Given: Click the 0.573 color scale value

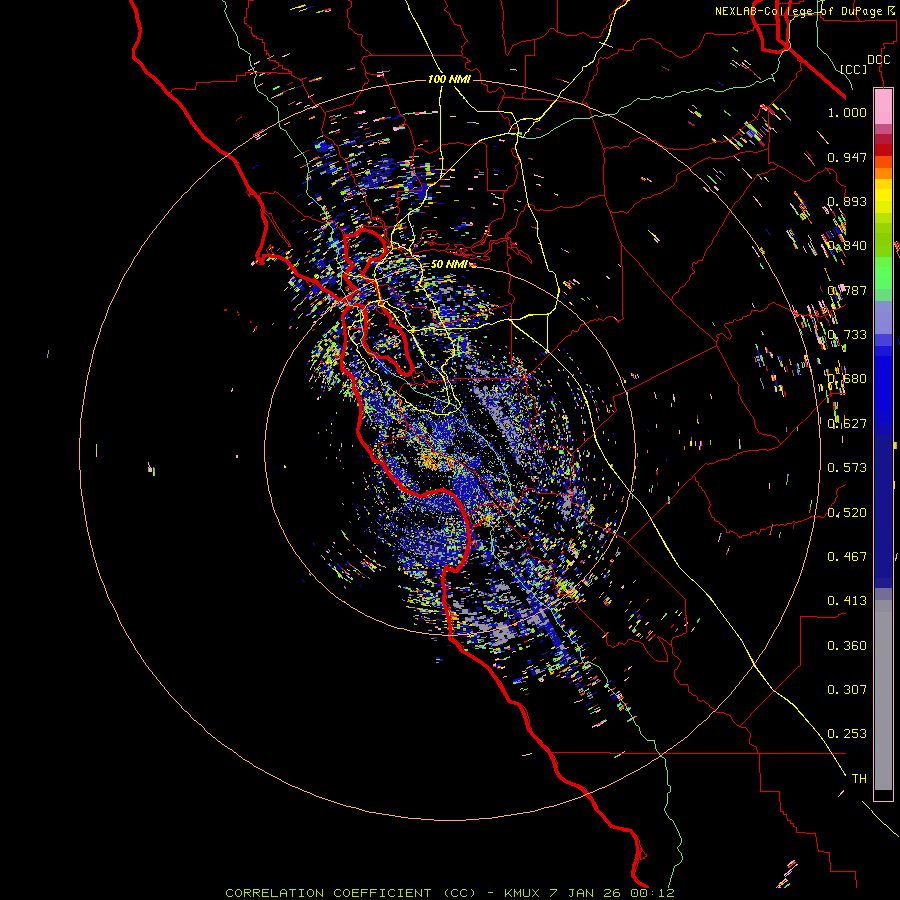Looking at the screenshot, I should [x=847, y=468].
